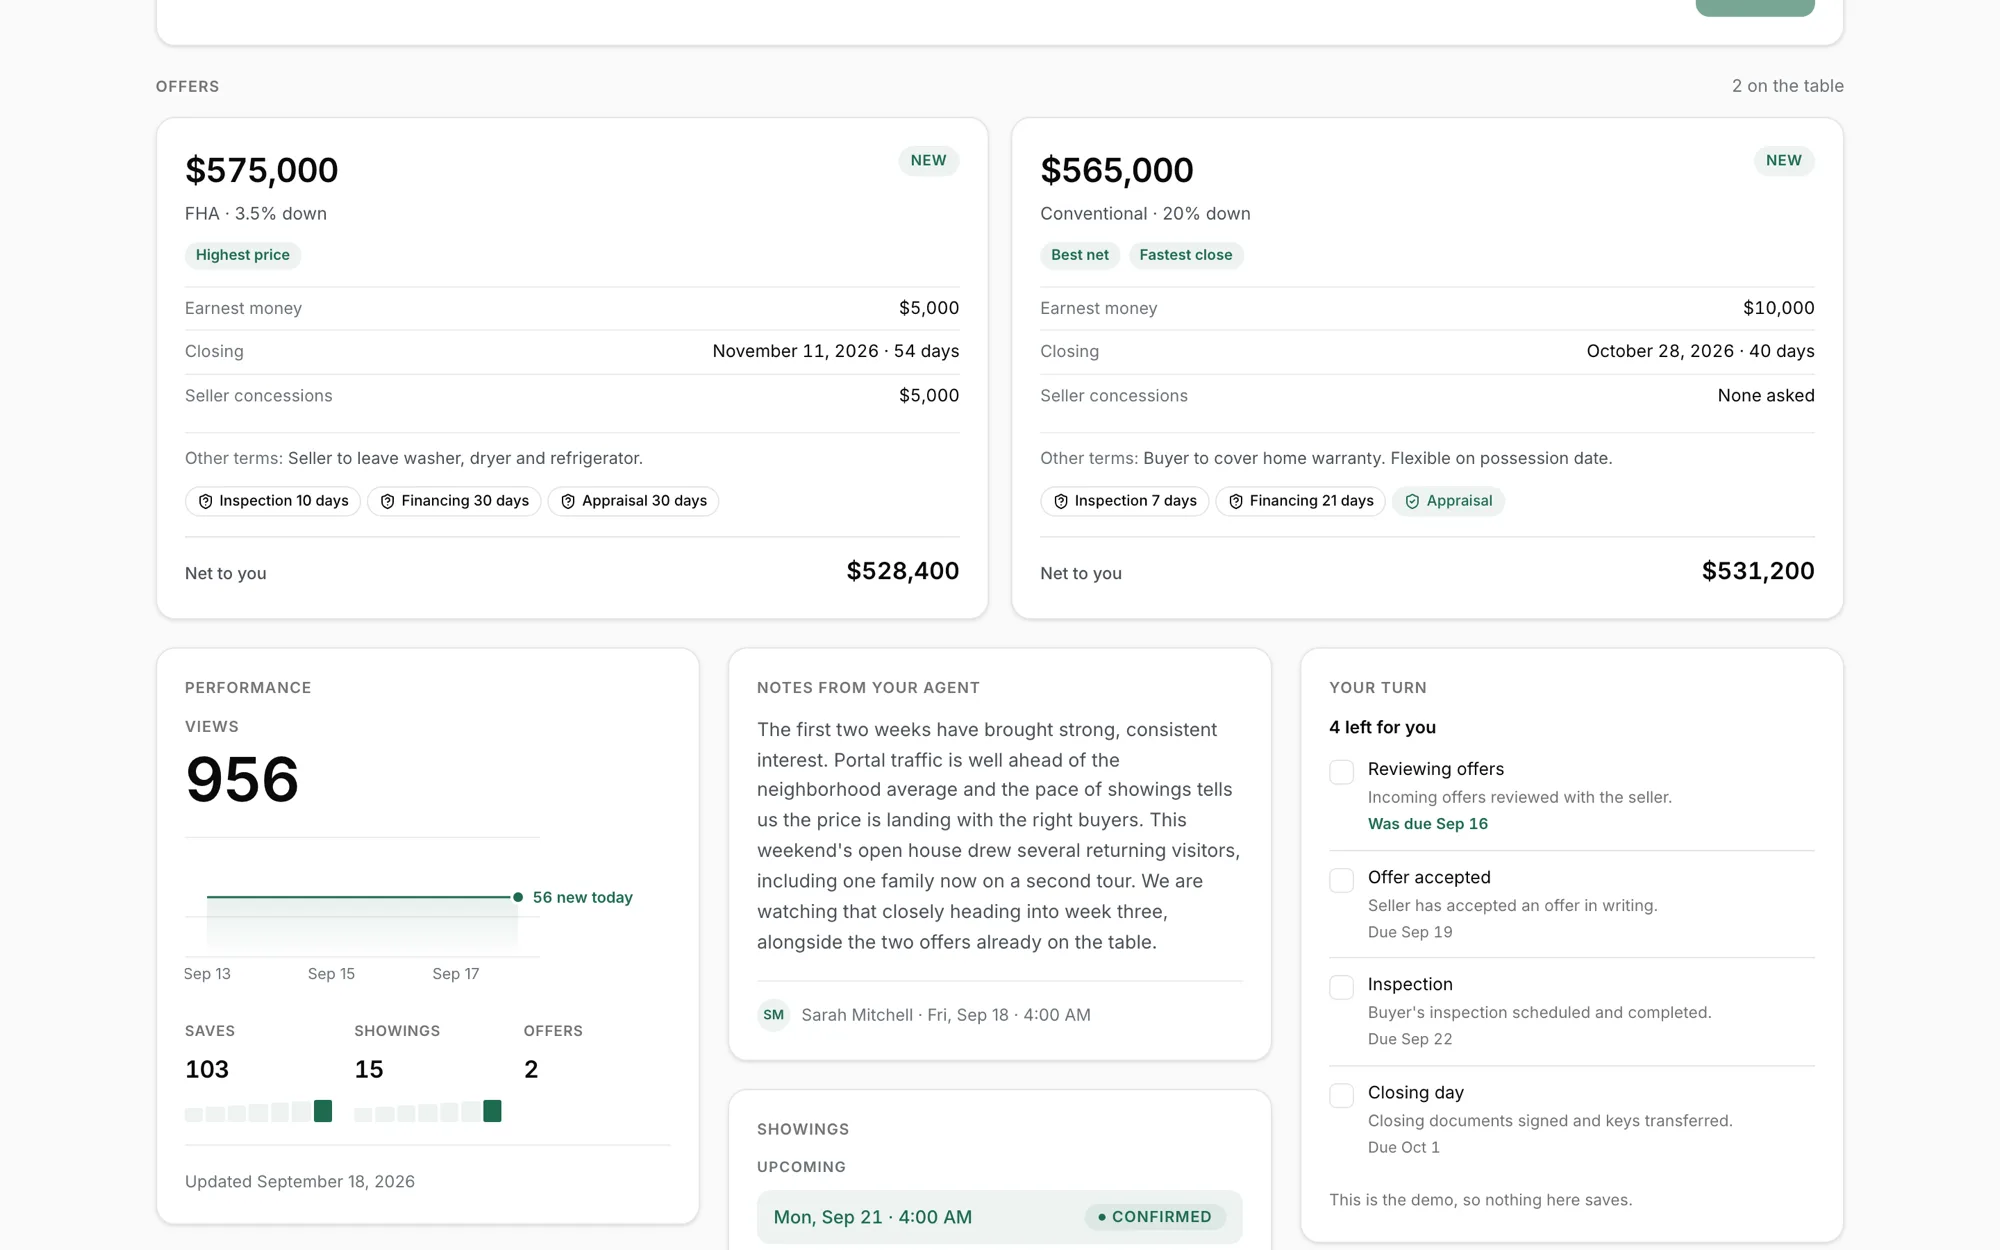Click 'FHA · 3.5% down' loan type text

tap(256, 214)
